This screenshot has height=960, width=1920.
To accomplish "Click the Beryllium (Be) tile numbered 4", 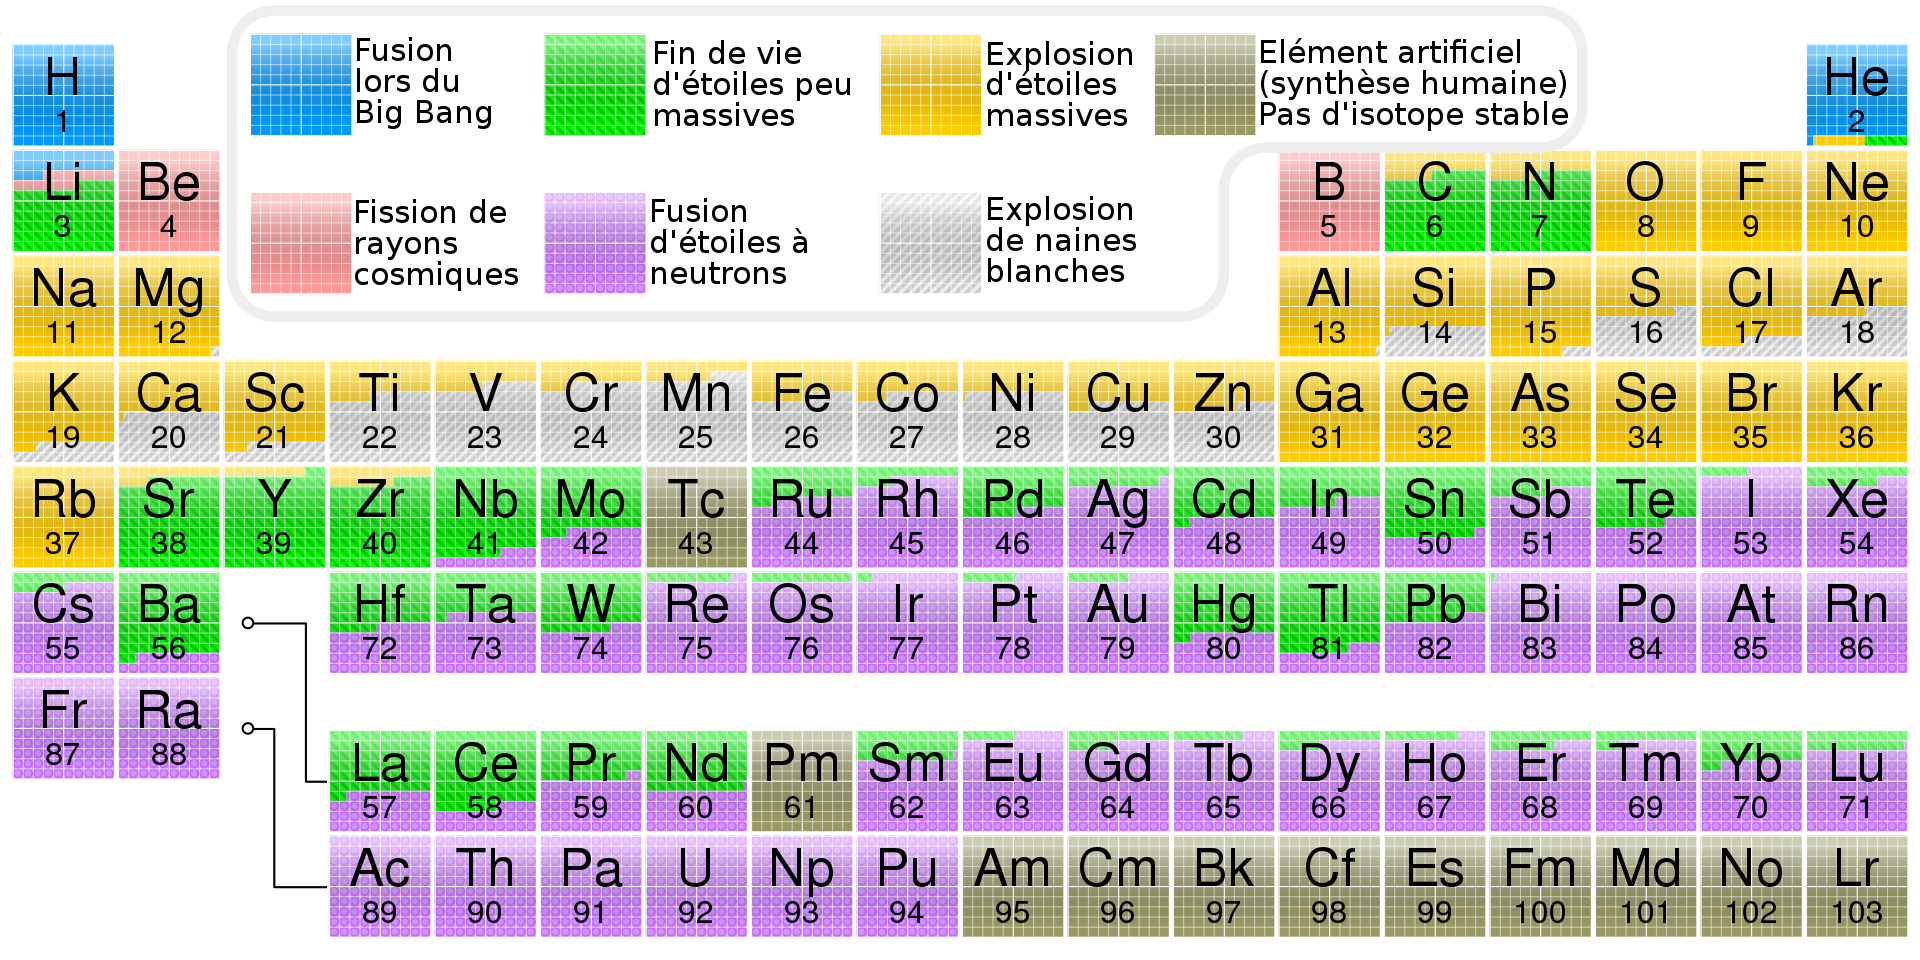I will (x=169, y=202).
